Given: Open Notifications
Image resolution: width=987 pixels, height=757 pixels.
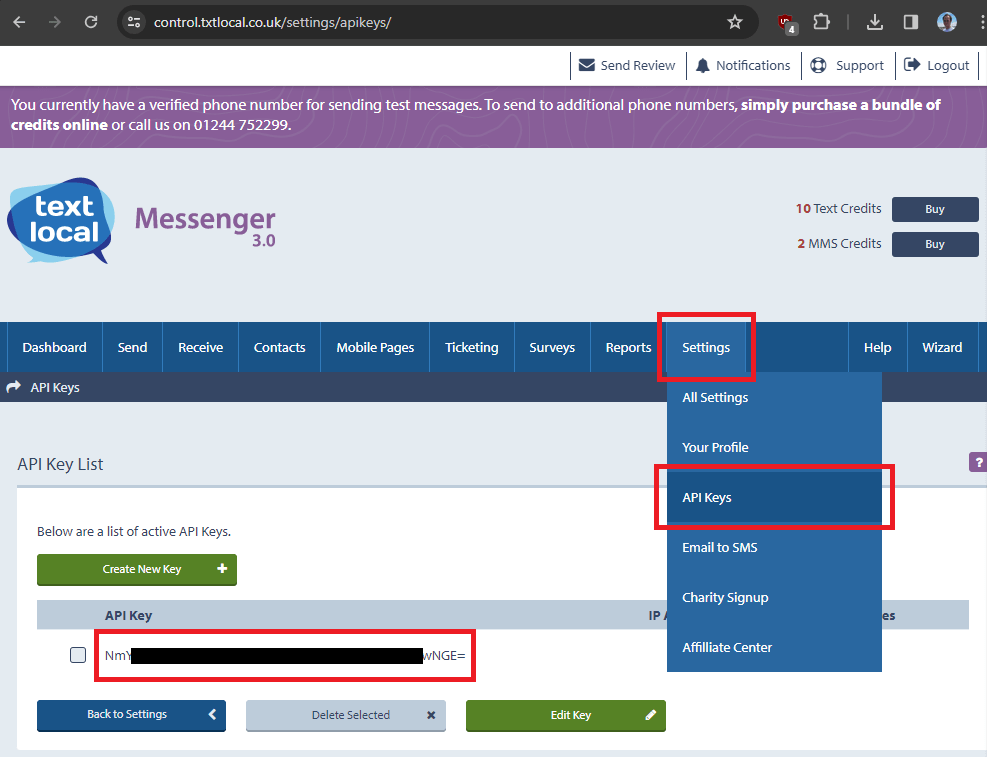Looking at the screenshot, I should [x=743, y=65].
